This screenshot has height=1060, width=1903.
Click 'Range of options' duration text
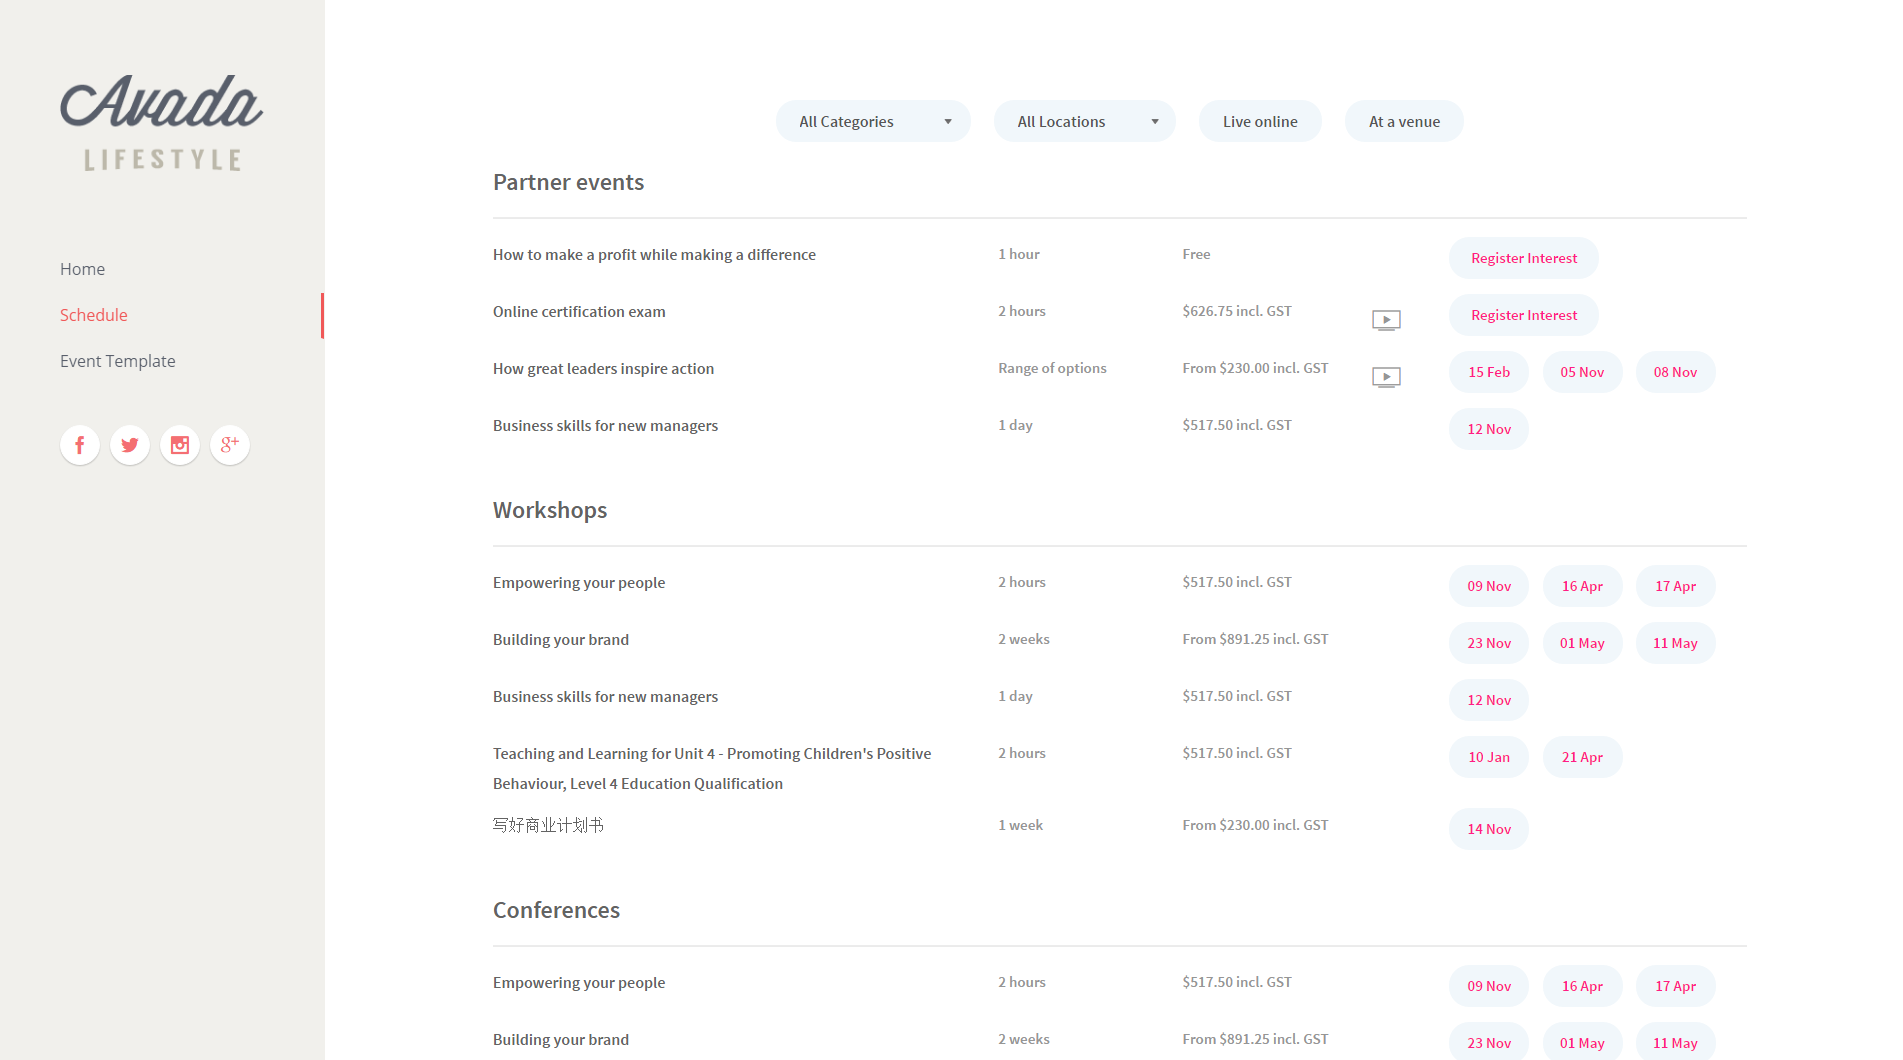coord(1052,368)
